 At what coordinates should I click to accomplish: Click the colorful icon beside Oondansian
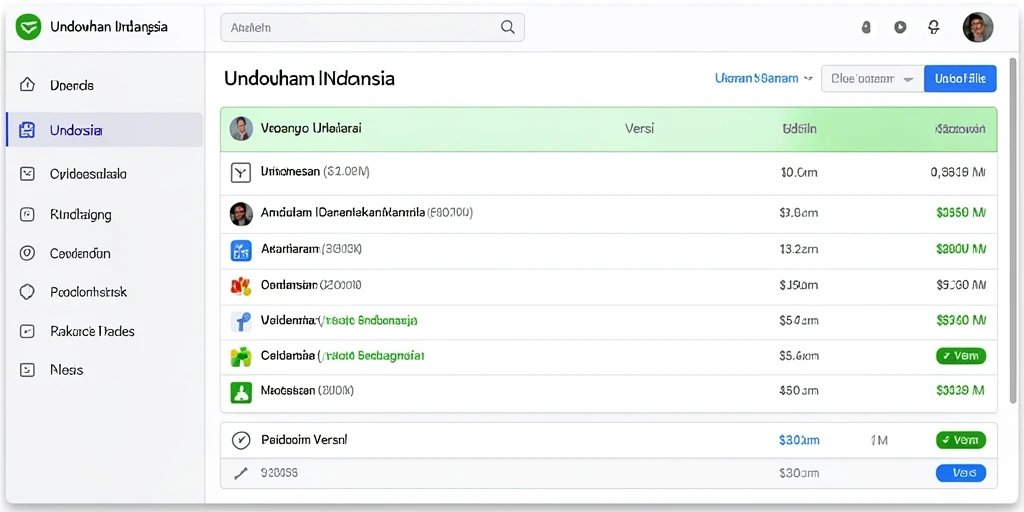tap(241, 285)
